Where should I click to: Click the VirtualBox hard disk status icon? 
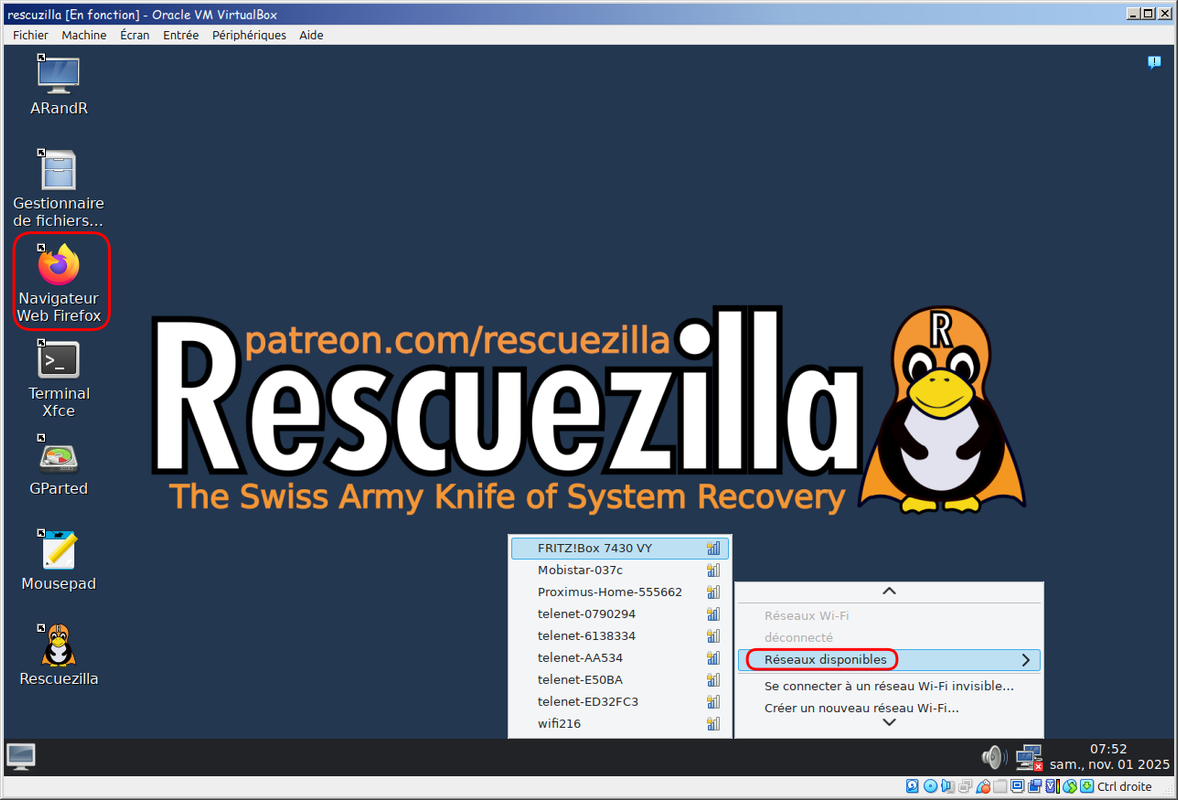click(x=912, y=786)
